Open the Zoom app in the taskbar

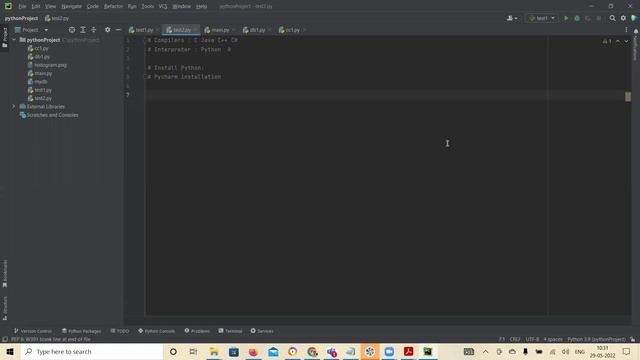(x=389, y=351)
